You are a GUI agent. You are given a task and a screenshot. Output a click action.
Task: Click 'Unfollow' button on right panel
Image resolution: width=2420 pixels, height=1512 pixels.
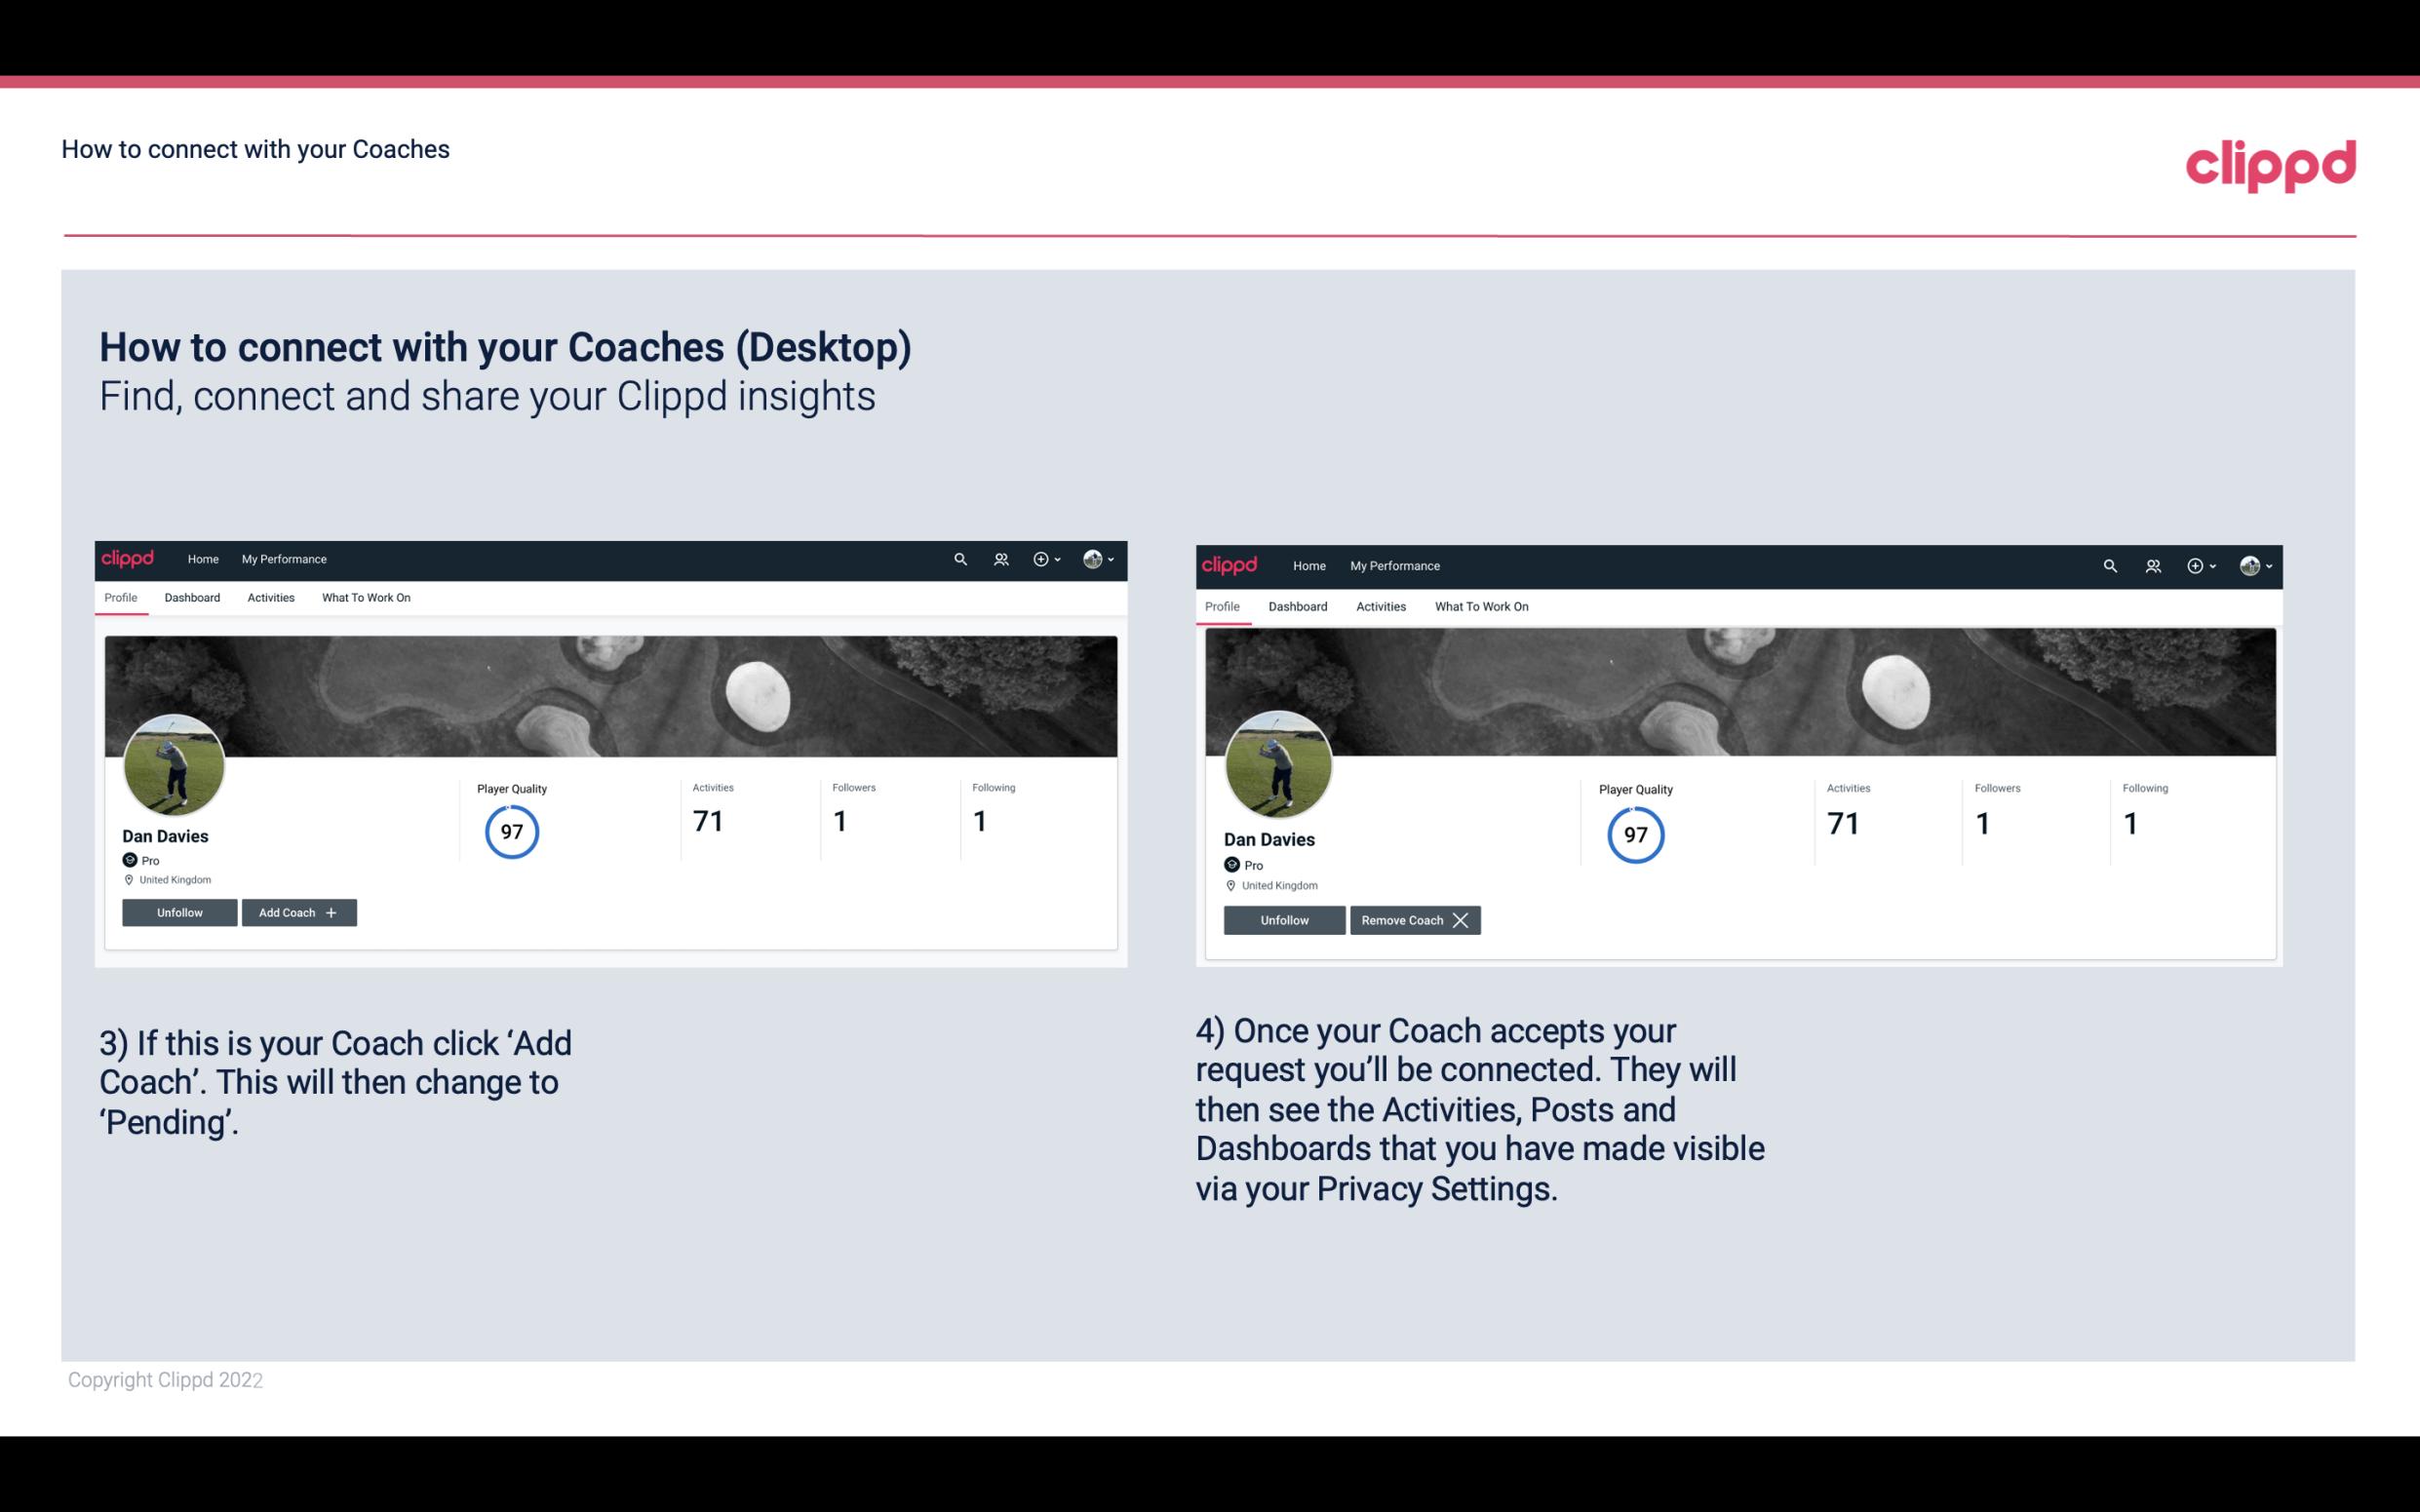(x=1282, y=919)
